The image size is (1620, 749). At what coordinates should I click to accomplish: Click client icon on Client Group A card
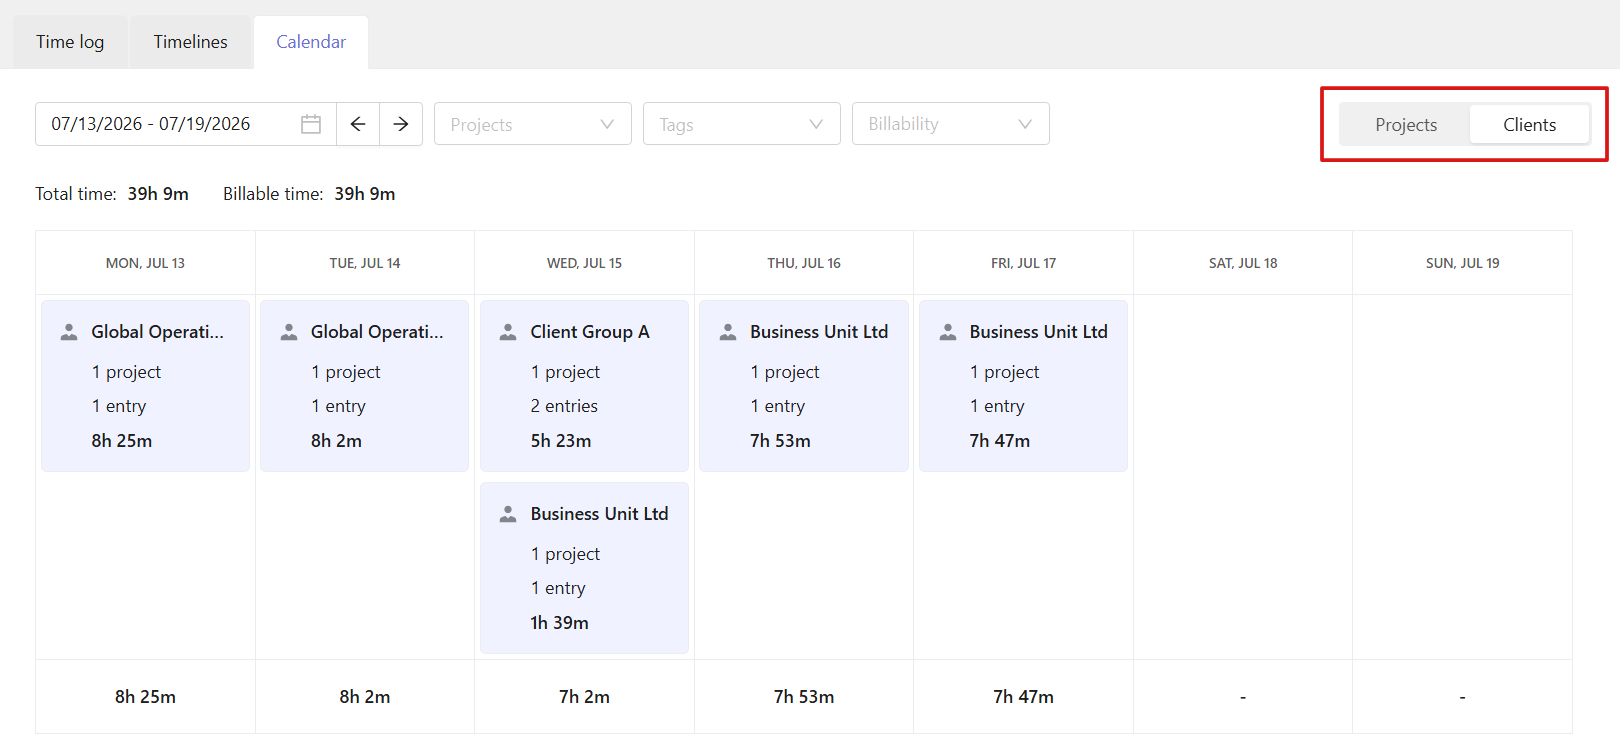[x=508, y=332]
